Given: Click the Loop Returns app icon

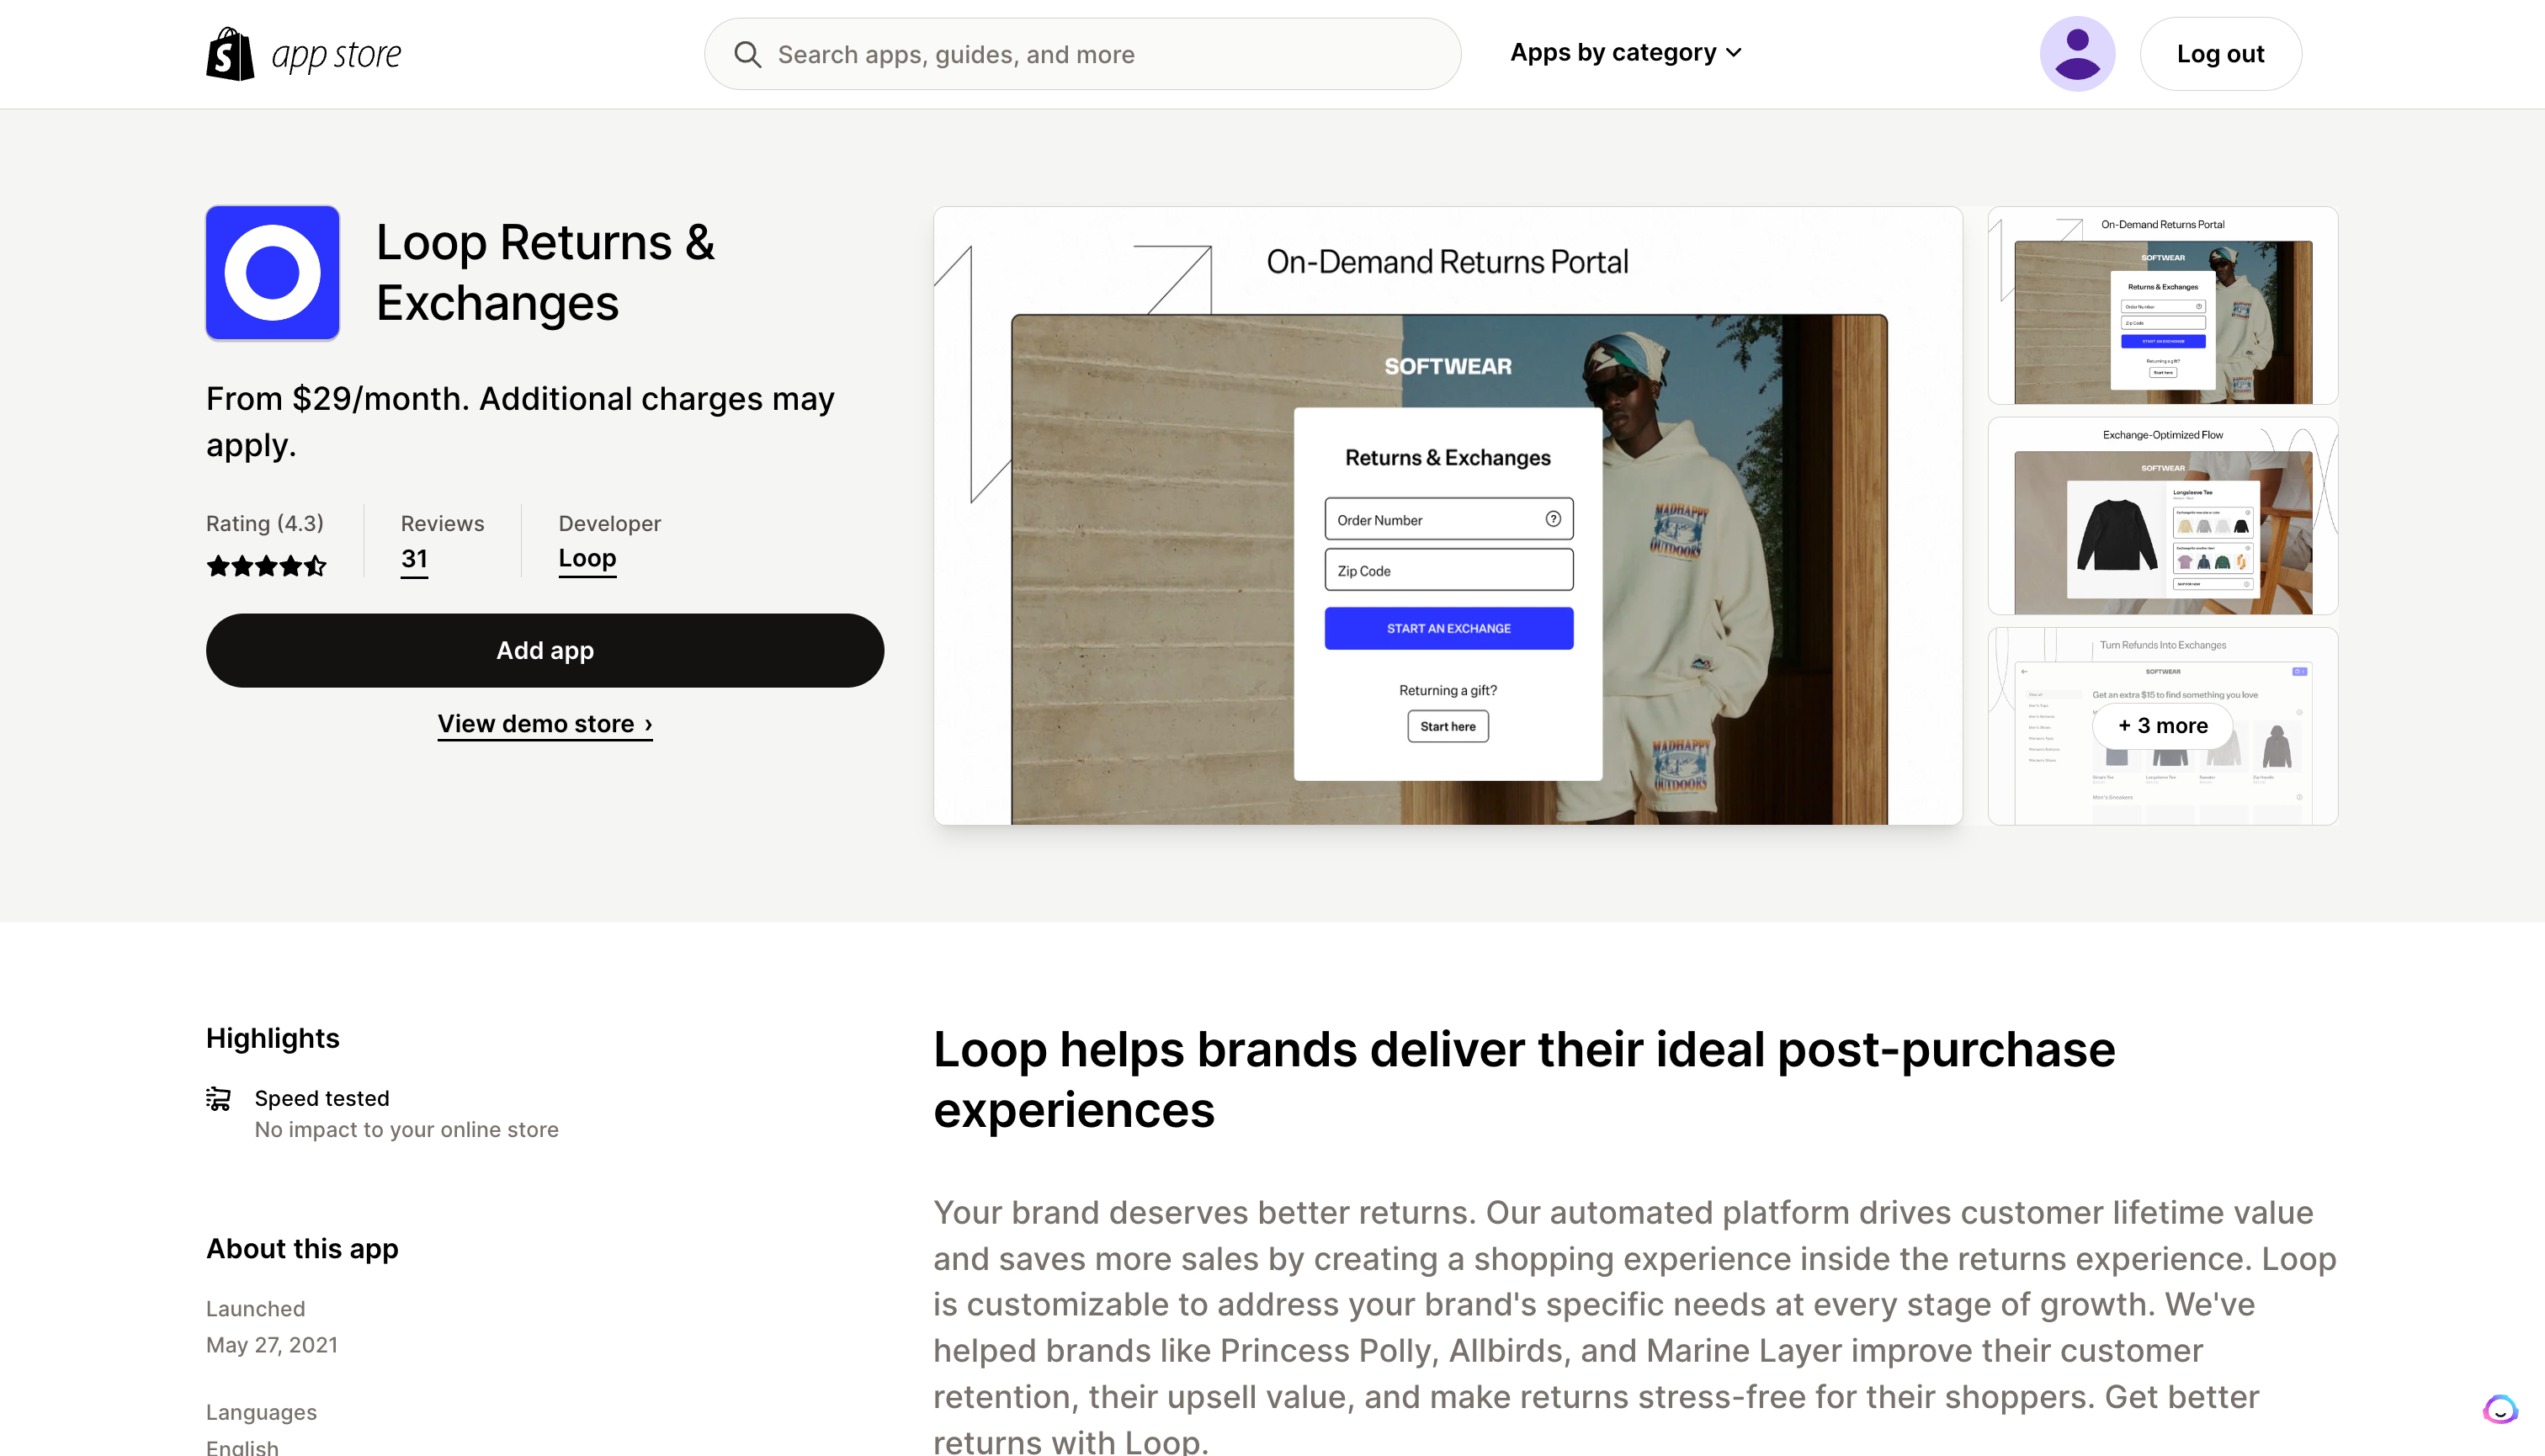Looking at the screenshot, I should click(x=272, y=272).
